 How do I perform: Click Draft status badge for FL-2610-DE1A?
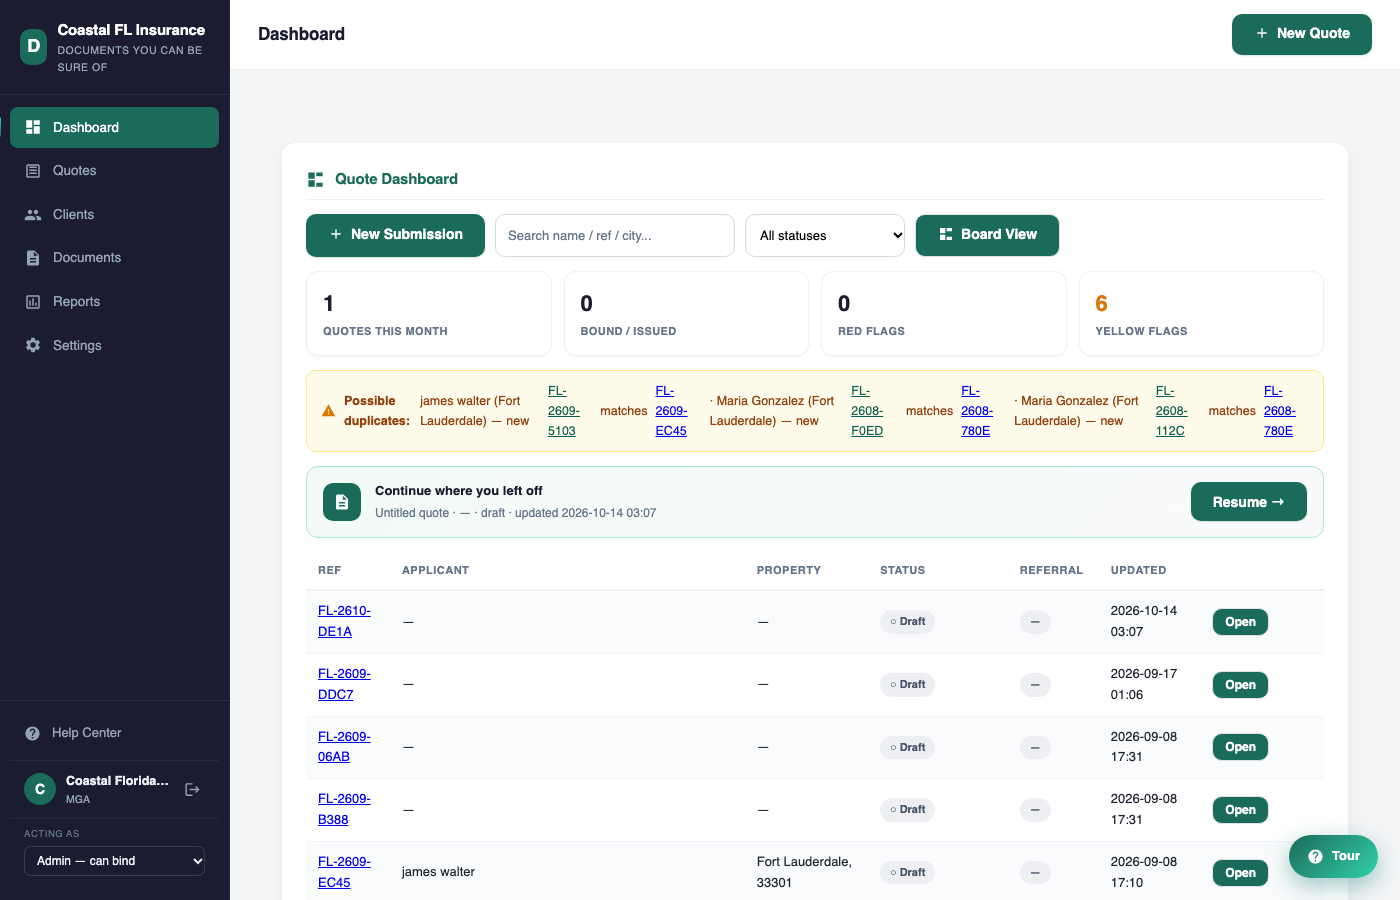(x=907, y=622)
